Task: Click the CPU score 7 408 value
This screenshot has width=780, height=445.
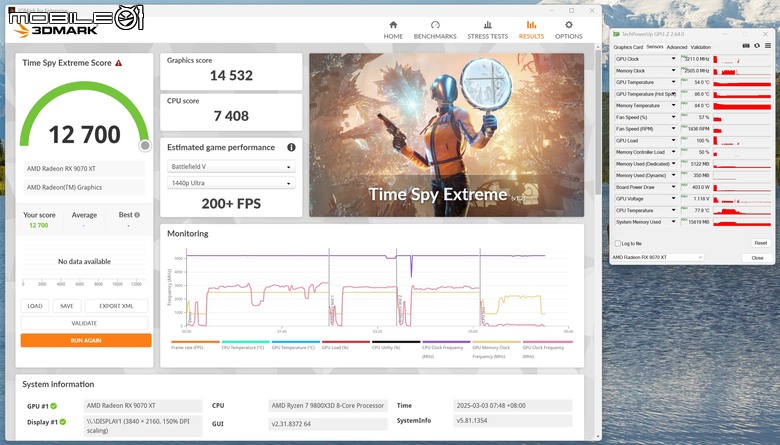Action: click(x=231, y=116)
